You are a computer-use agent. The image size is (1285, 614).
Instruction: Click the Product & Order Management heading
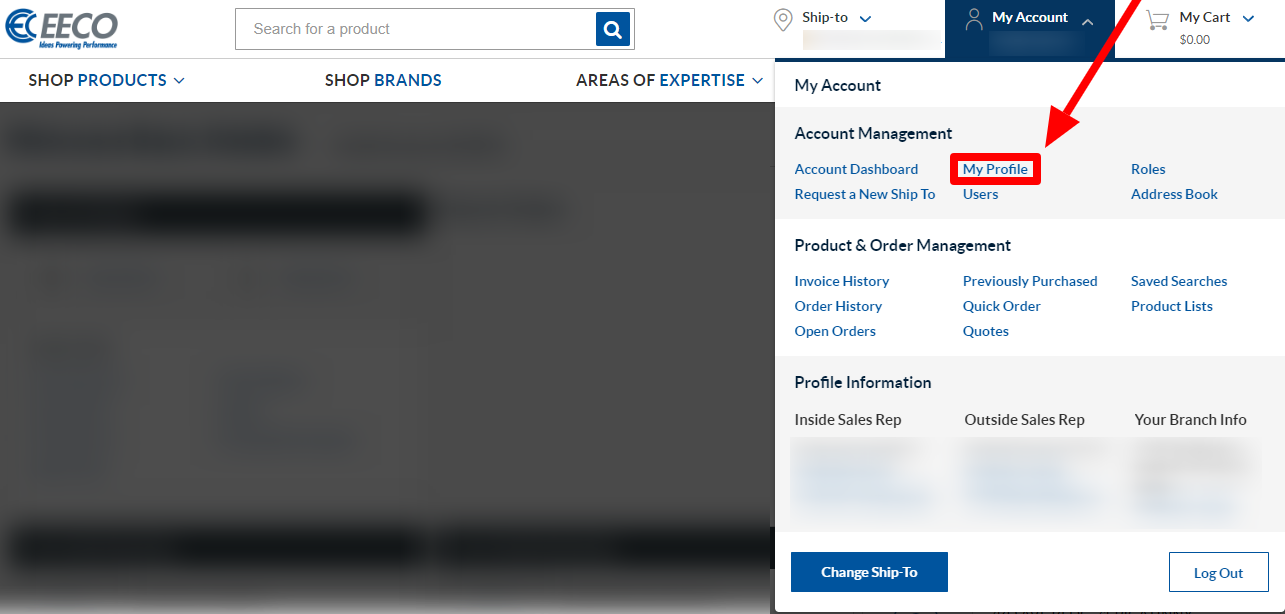(x=903, y=245)
